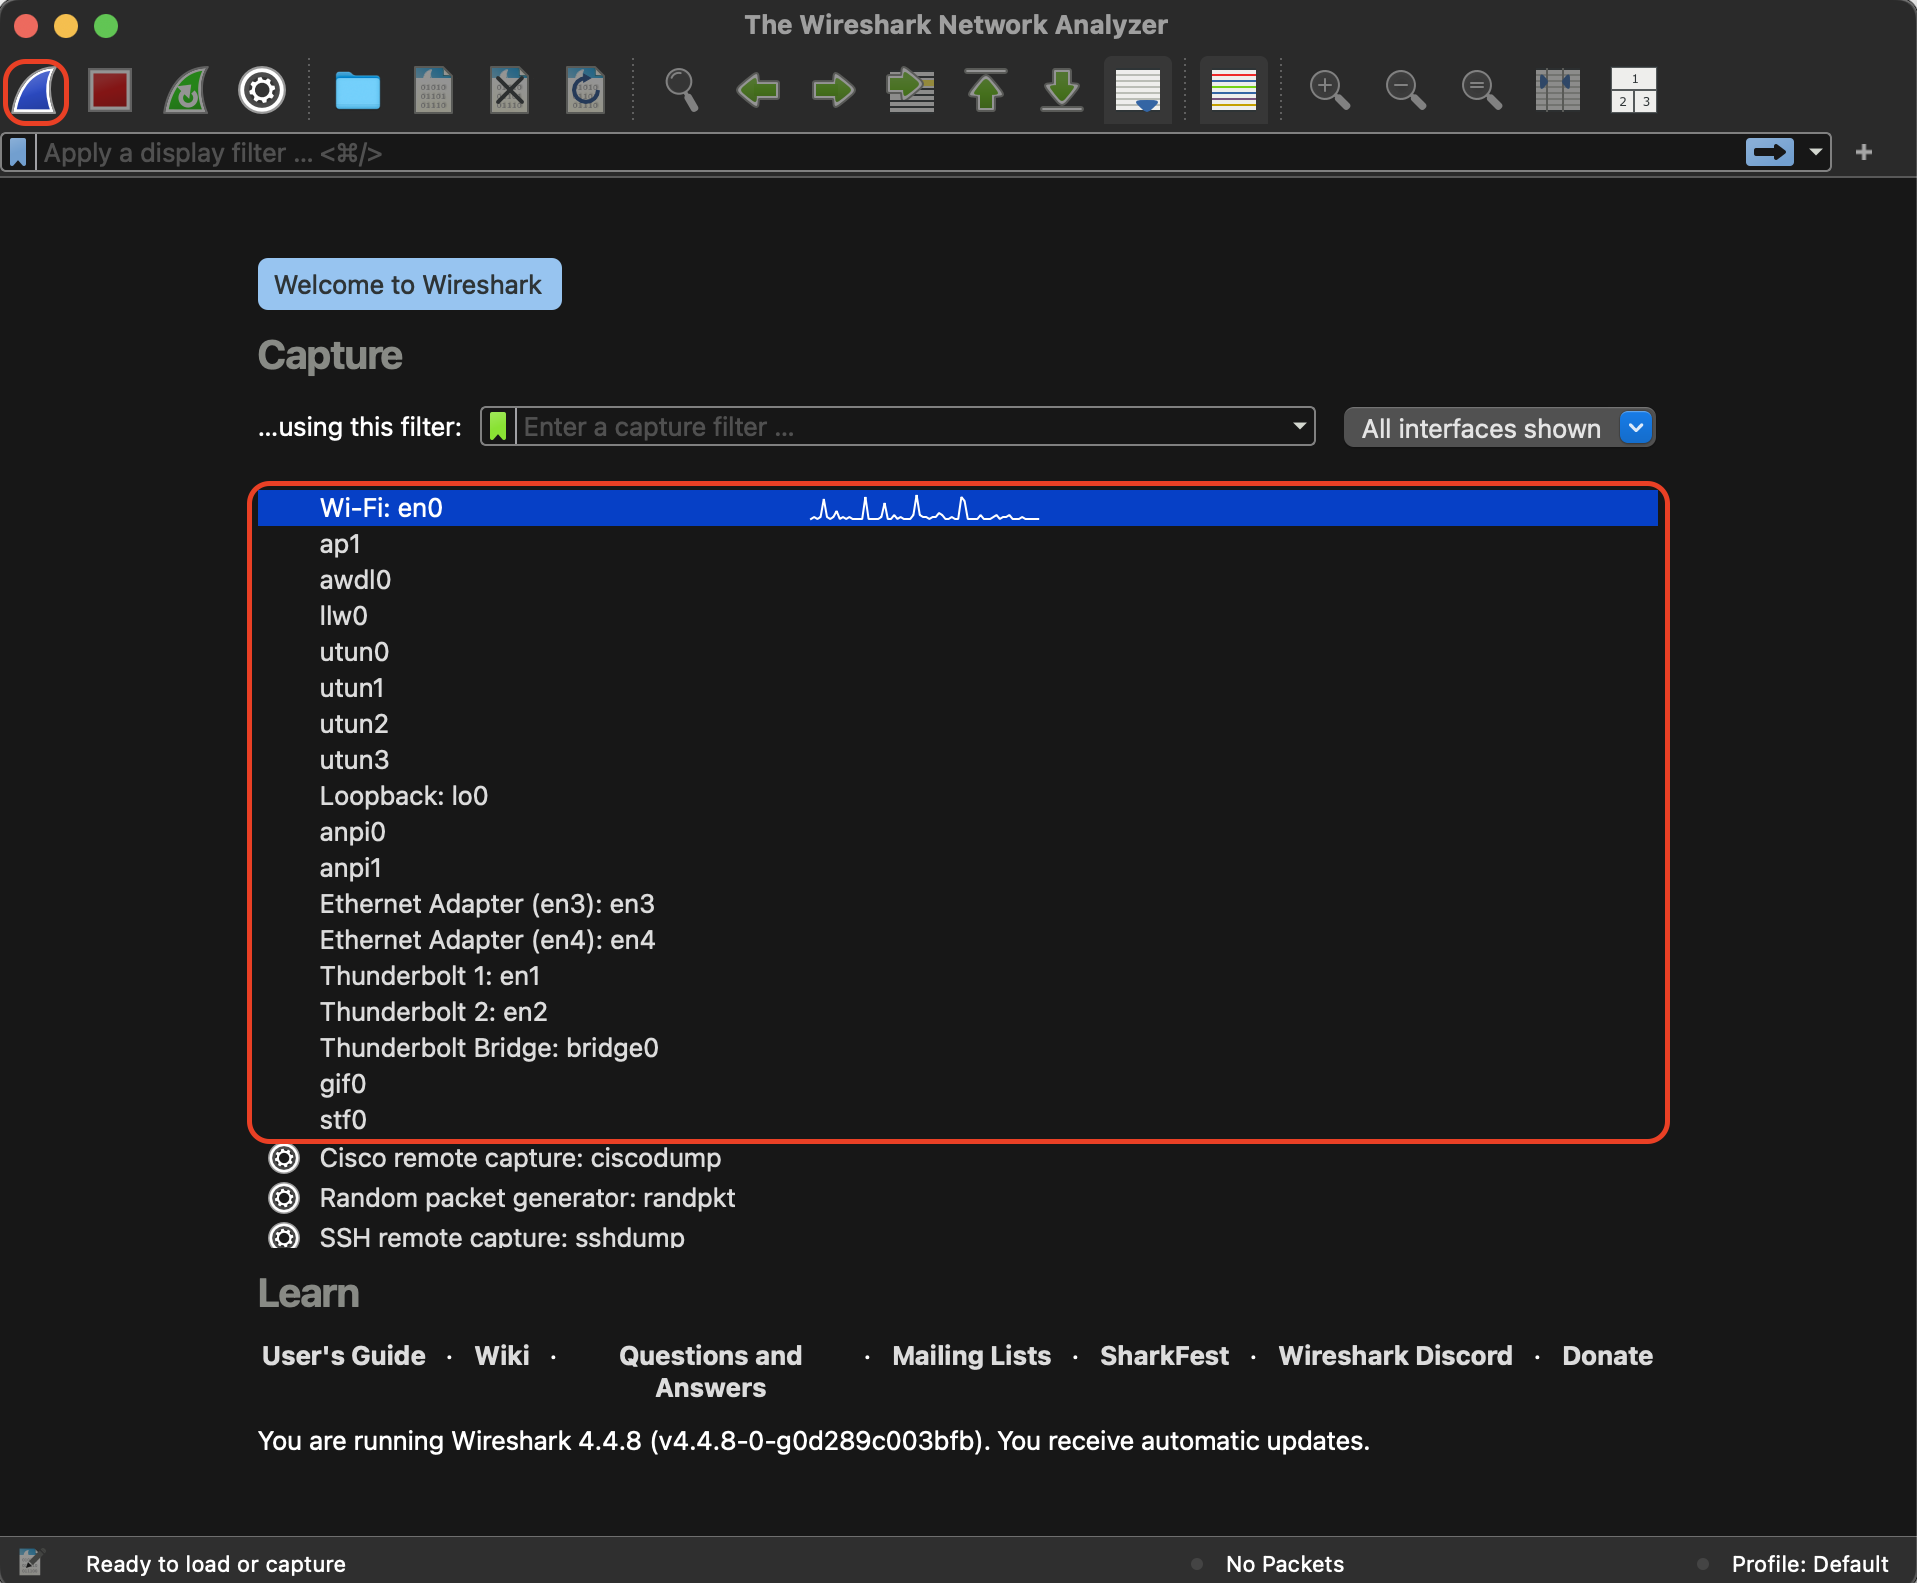Start capturing packets with the shark fin icon
The height and width of the screenshot is (1583, 1917).
[x=36, y=91]
